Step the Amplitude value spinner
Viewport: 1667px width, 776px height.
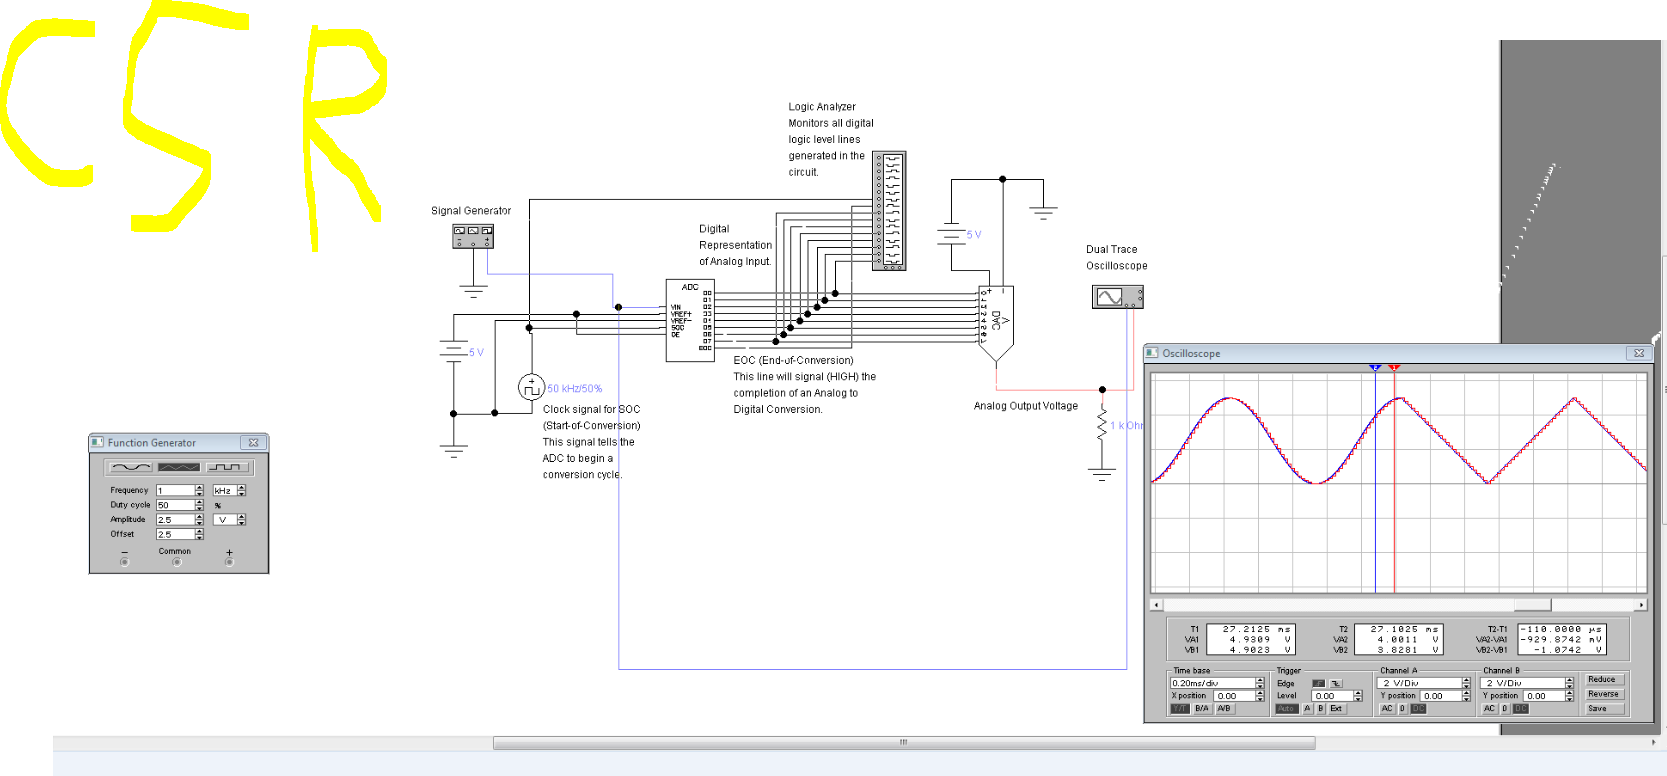tap(199, 519)
